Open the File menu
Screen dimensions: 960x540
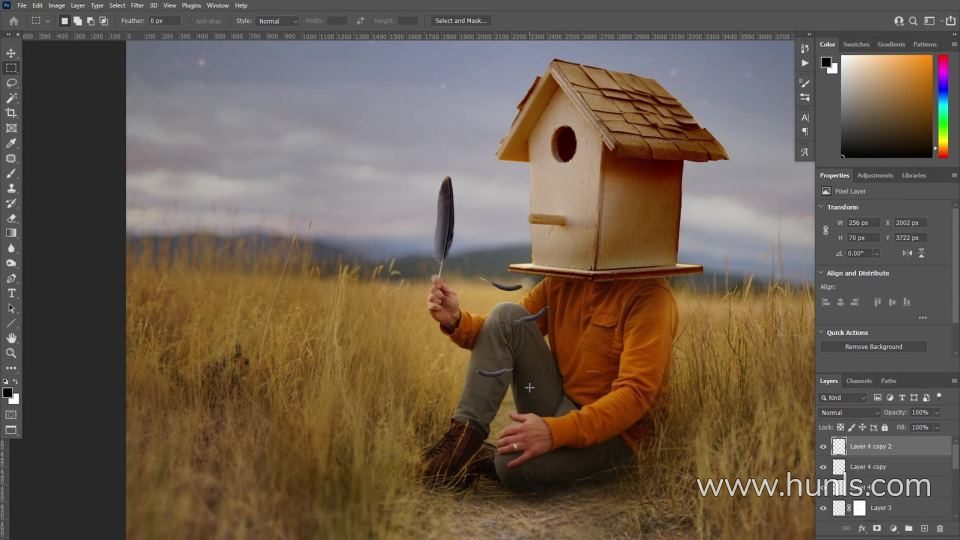coord(21,6)
